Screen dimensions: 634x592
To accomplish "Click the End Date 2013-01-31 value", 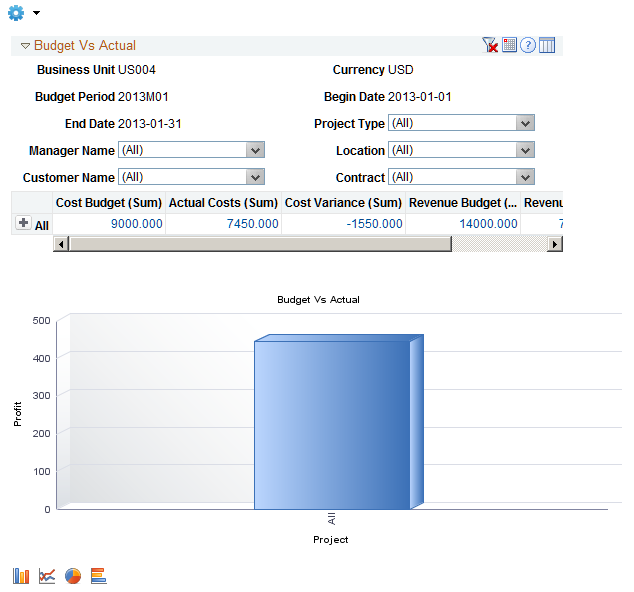I will (150, 124).
